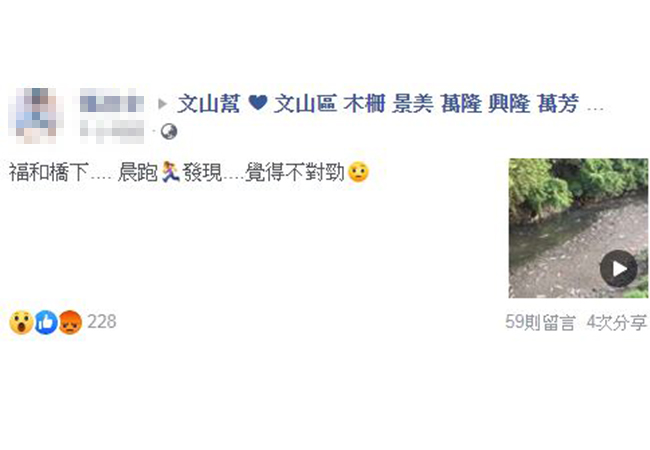The height and width of the screenshot is (450, 650).
Task: Open the 4次分享 shares link
Action: (x=617, y=322)
